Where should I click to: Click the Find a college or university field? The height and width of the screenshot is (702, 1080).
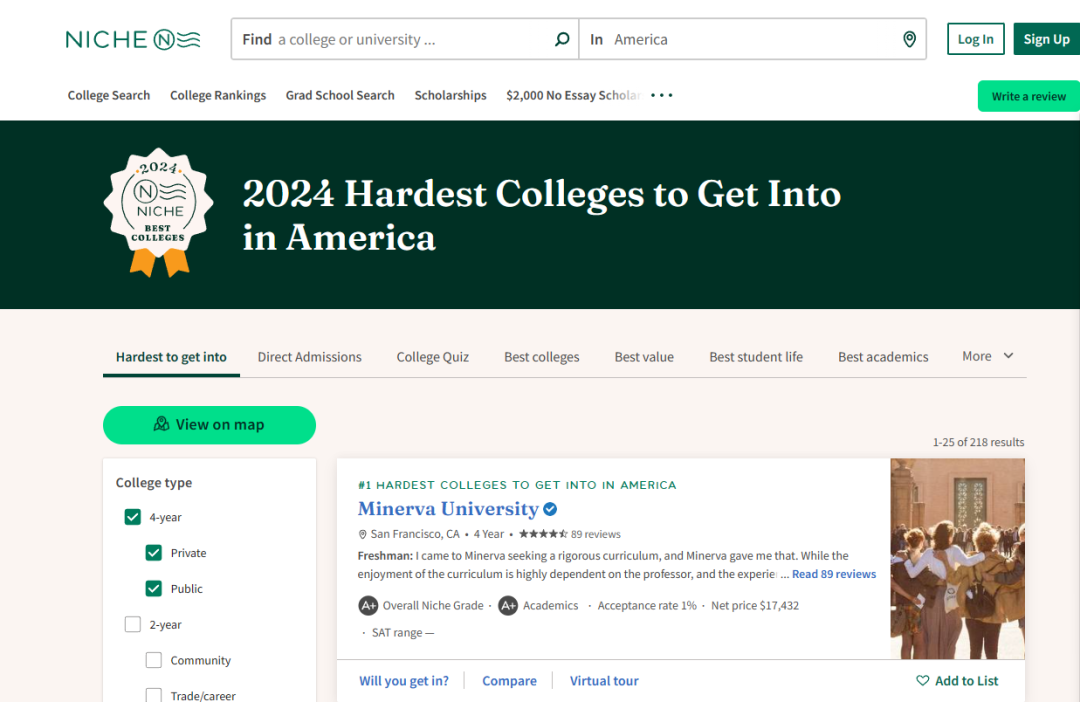pyautogui.click(x=404, y=39)
